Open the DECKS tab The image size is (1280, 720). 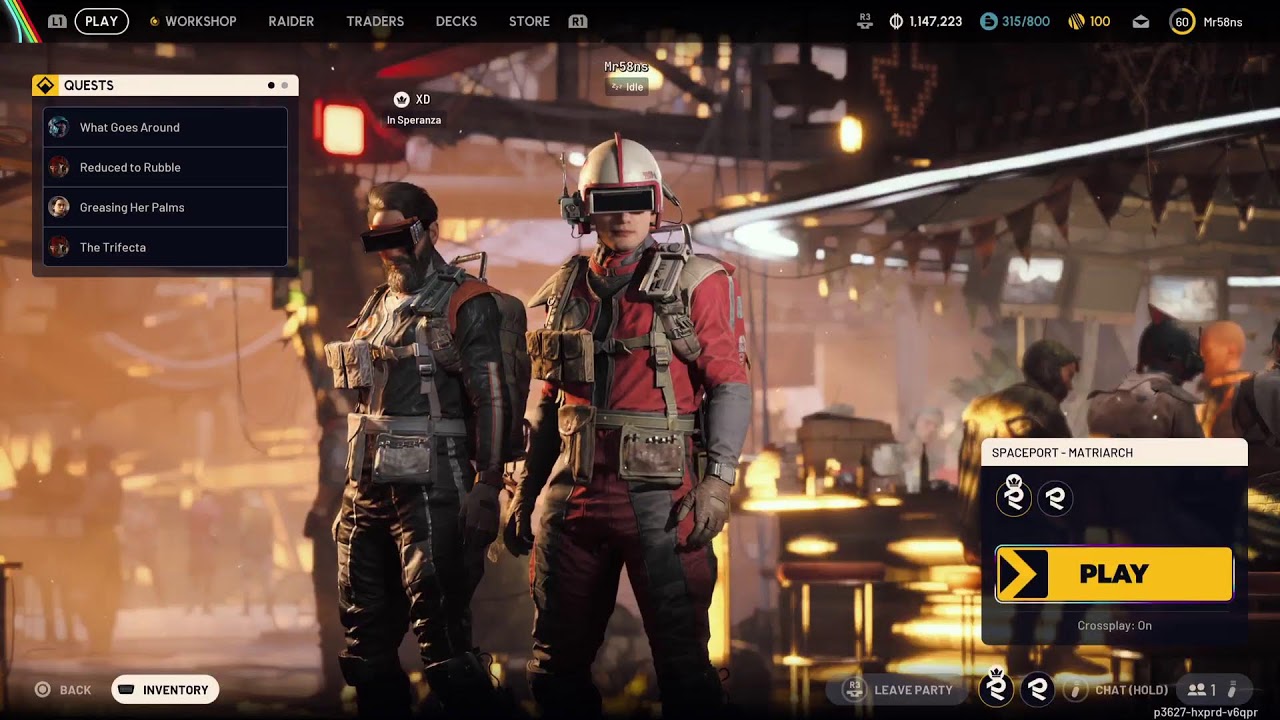456,21
